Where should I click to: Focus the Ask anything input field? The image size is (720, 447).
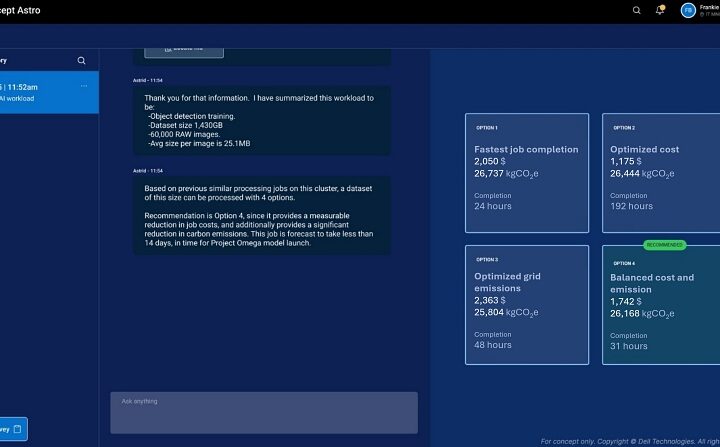[264, 413]
